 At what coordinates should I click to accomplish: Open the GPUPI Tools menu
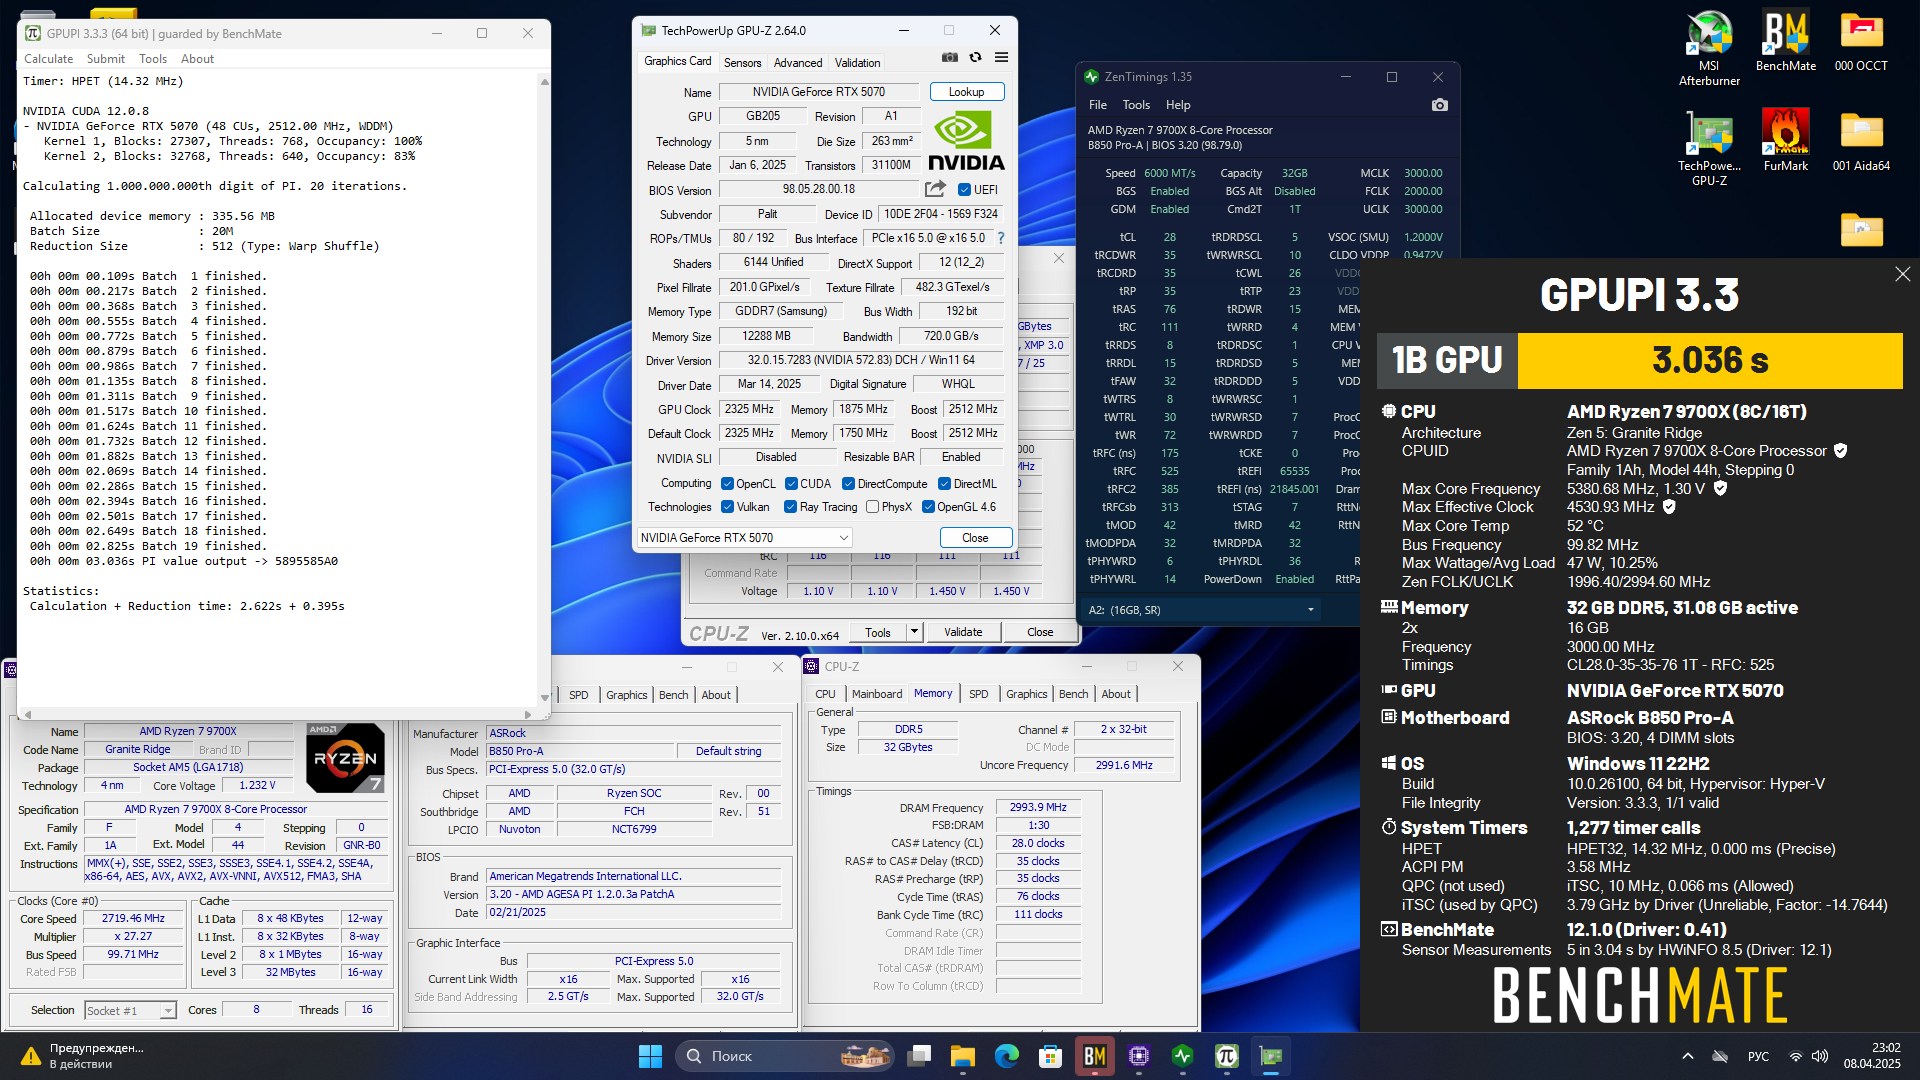pos(153,59)
